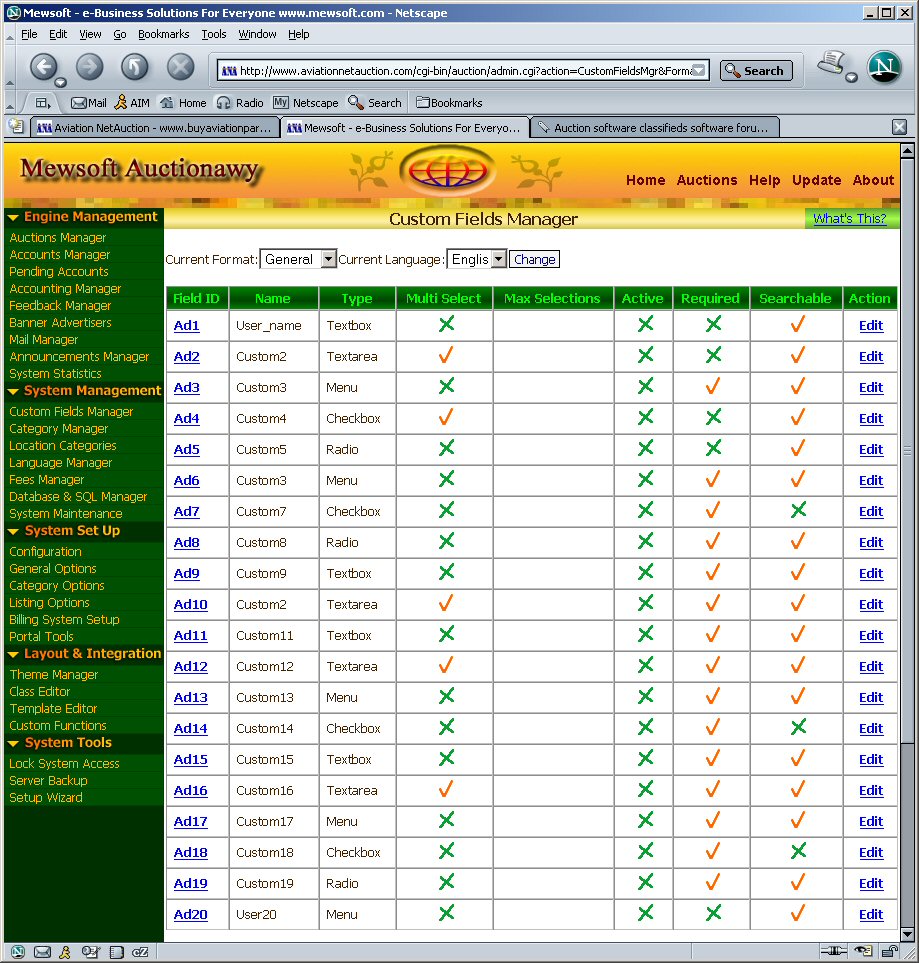Collapse the System Management section

(x=13, y=392)
